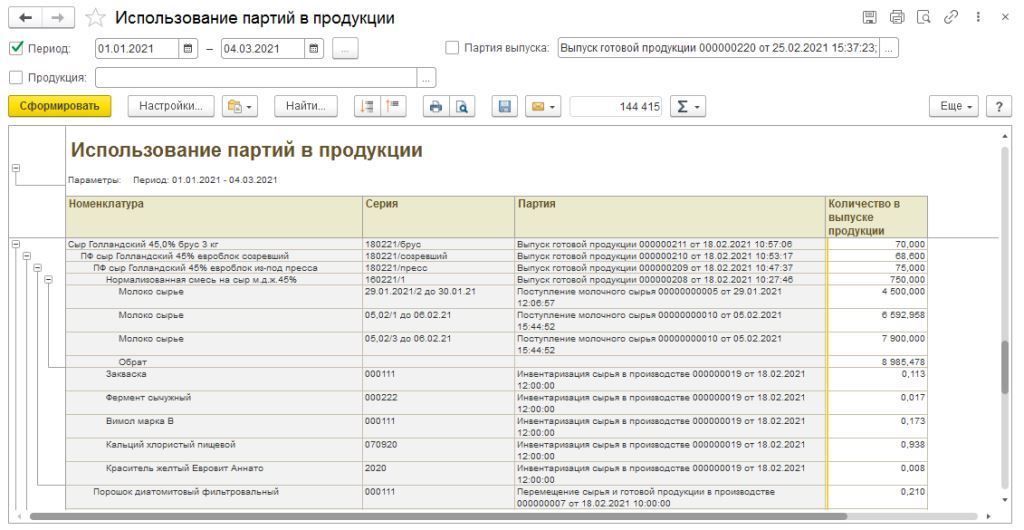The height and width of the screenshot is (530, 1024).
Task: Click the Партия выпуска value field
Action: point(718,48)
